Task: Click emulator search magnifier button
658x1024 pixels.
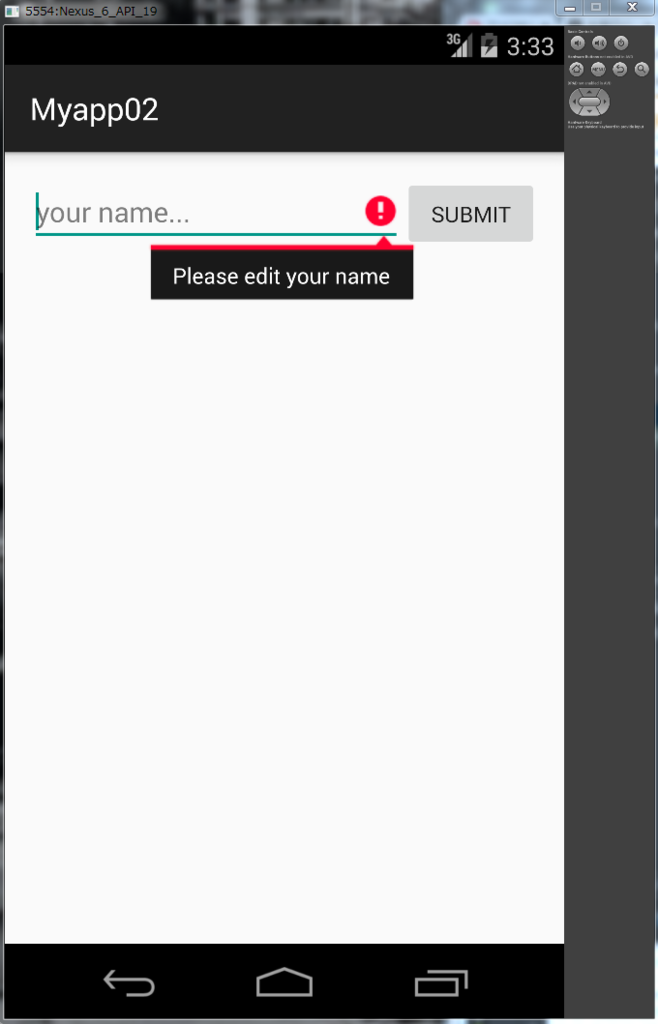Action: coord(642,69)
